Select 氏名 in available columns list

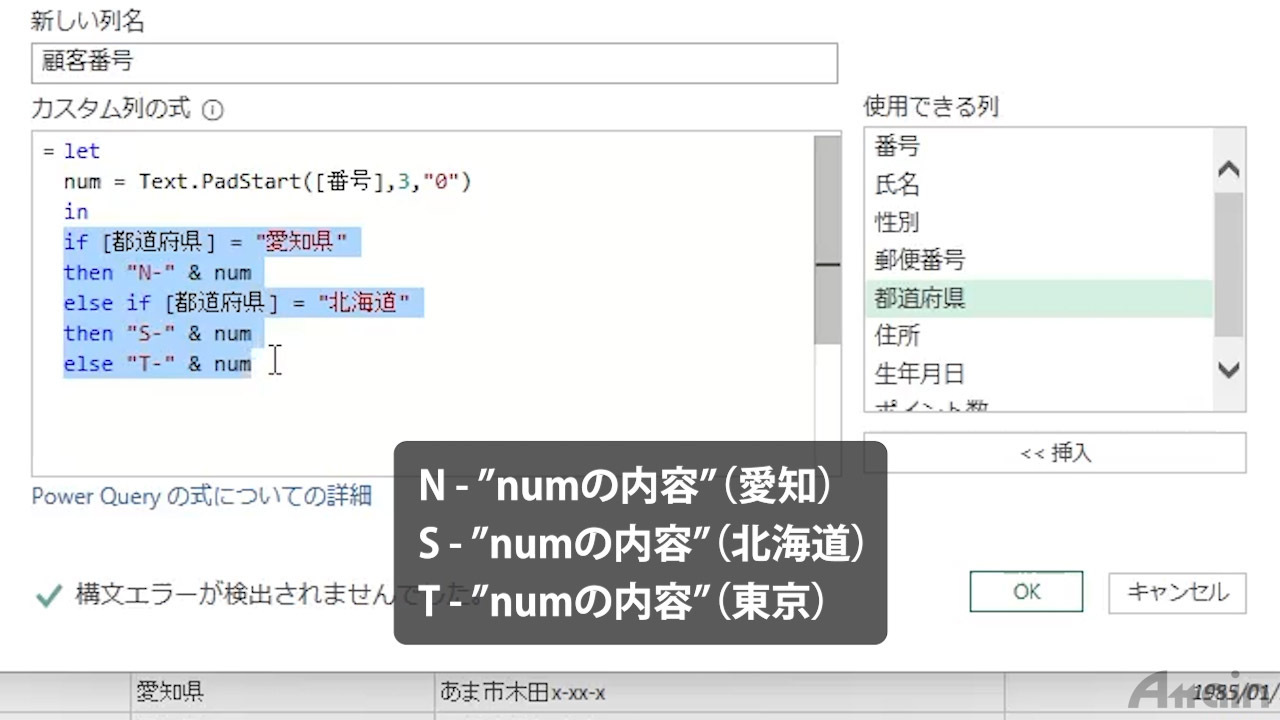pyautogui.click(x=897, y=185)
